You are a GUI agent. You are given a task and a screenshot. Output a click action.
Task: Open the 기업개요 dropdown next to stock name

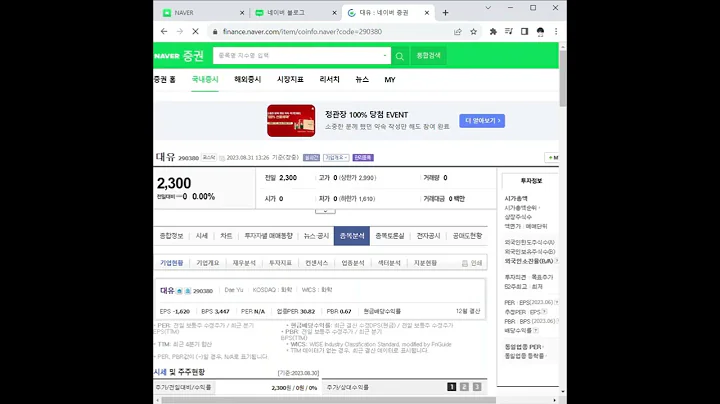tap(336, 157)
